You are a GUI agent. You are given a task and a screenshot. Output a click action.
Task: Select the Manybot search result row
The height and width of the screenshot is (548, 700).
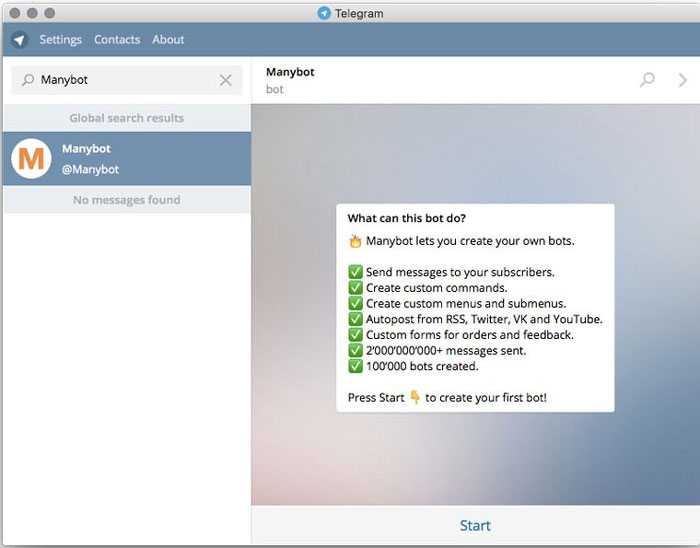tap(127, 159)
